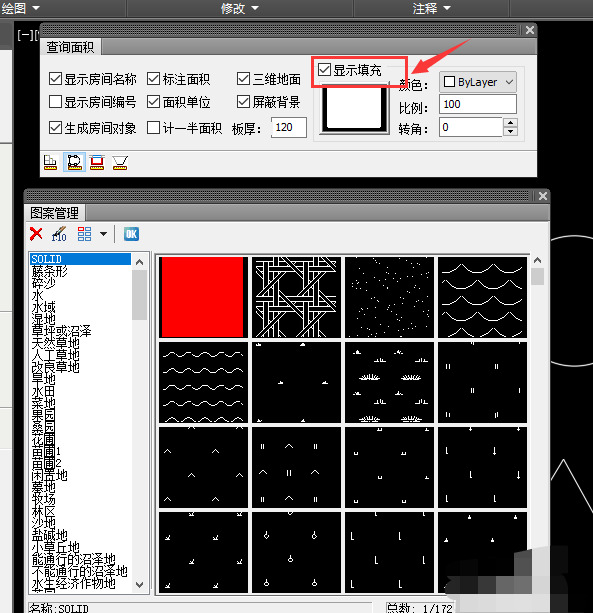Toggle the 显示填充 checkbox

coord(324,70)
